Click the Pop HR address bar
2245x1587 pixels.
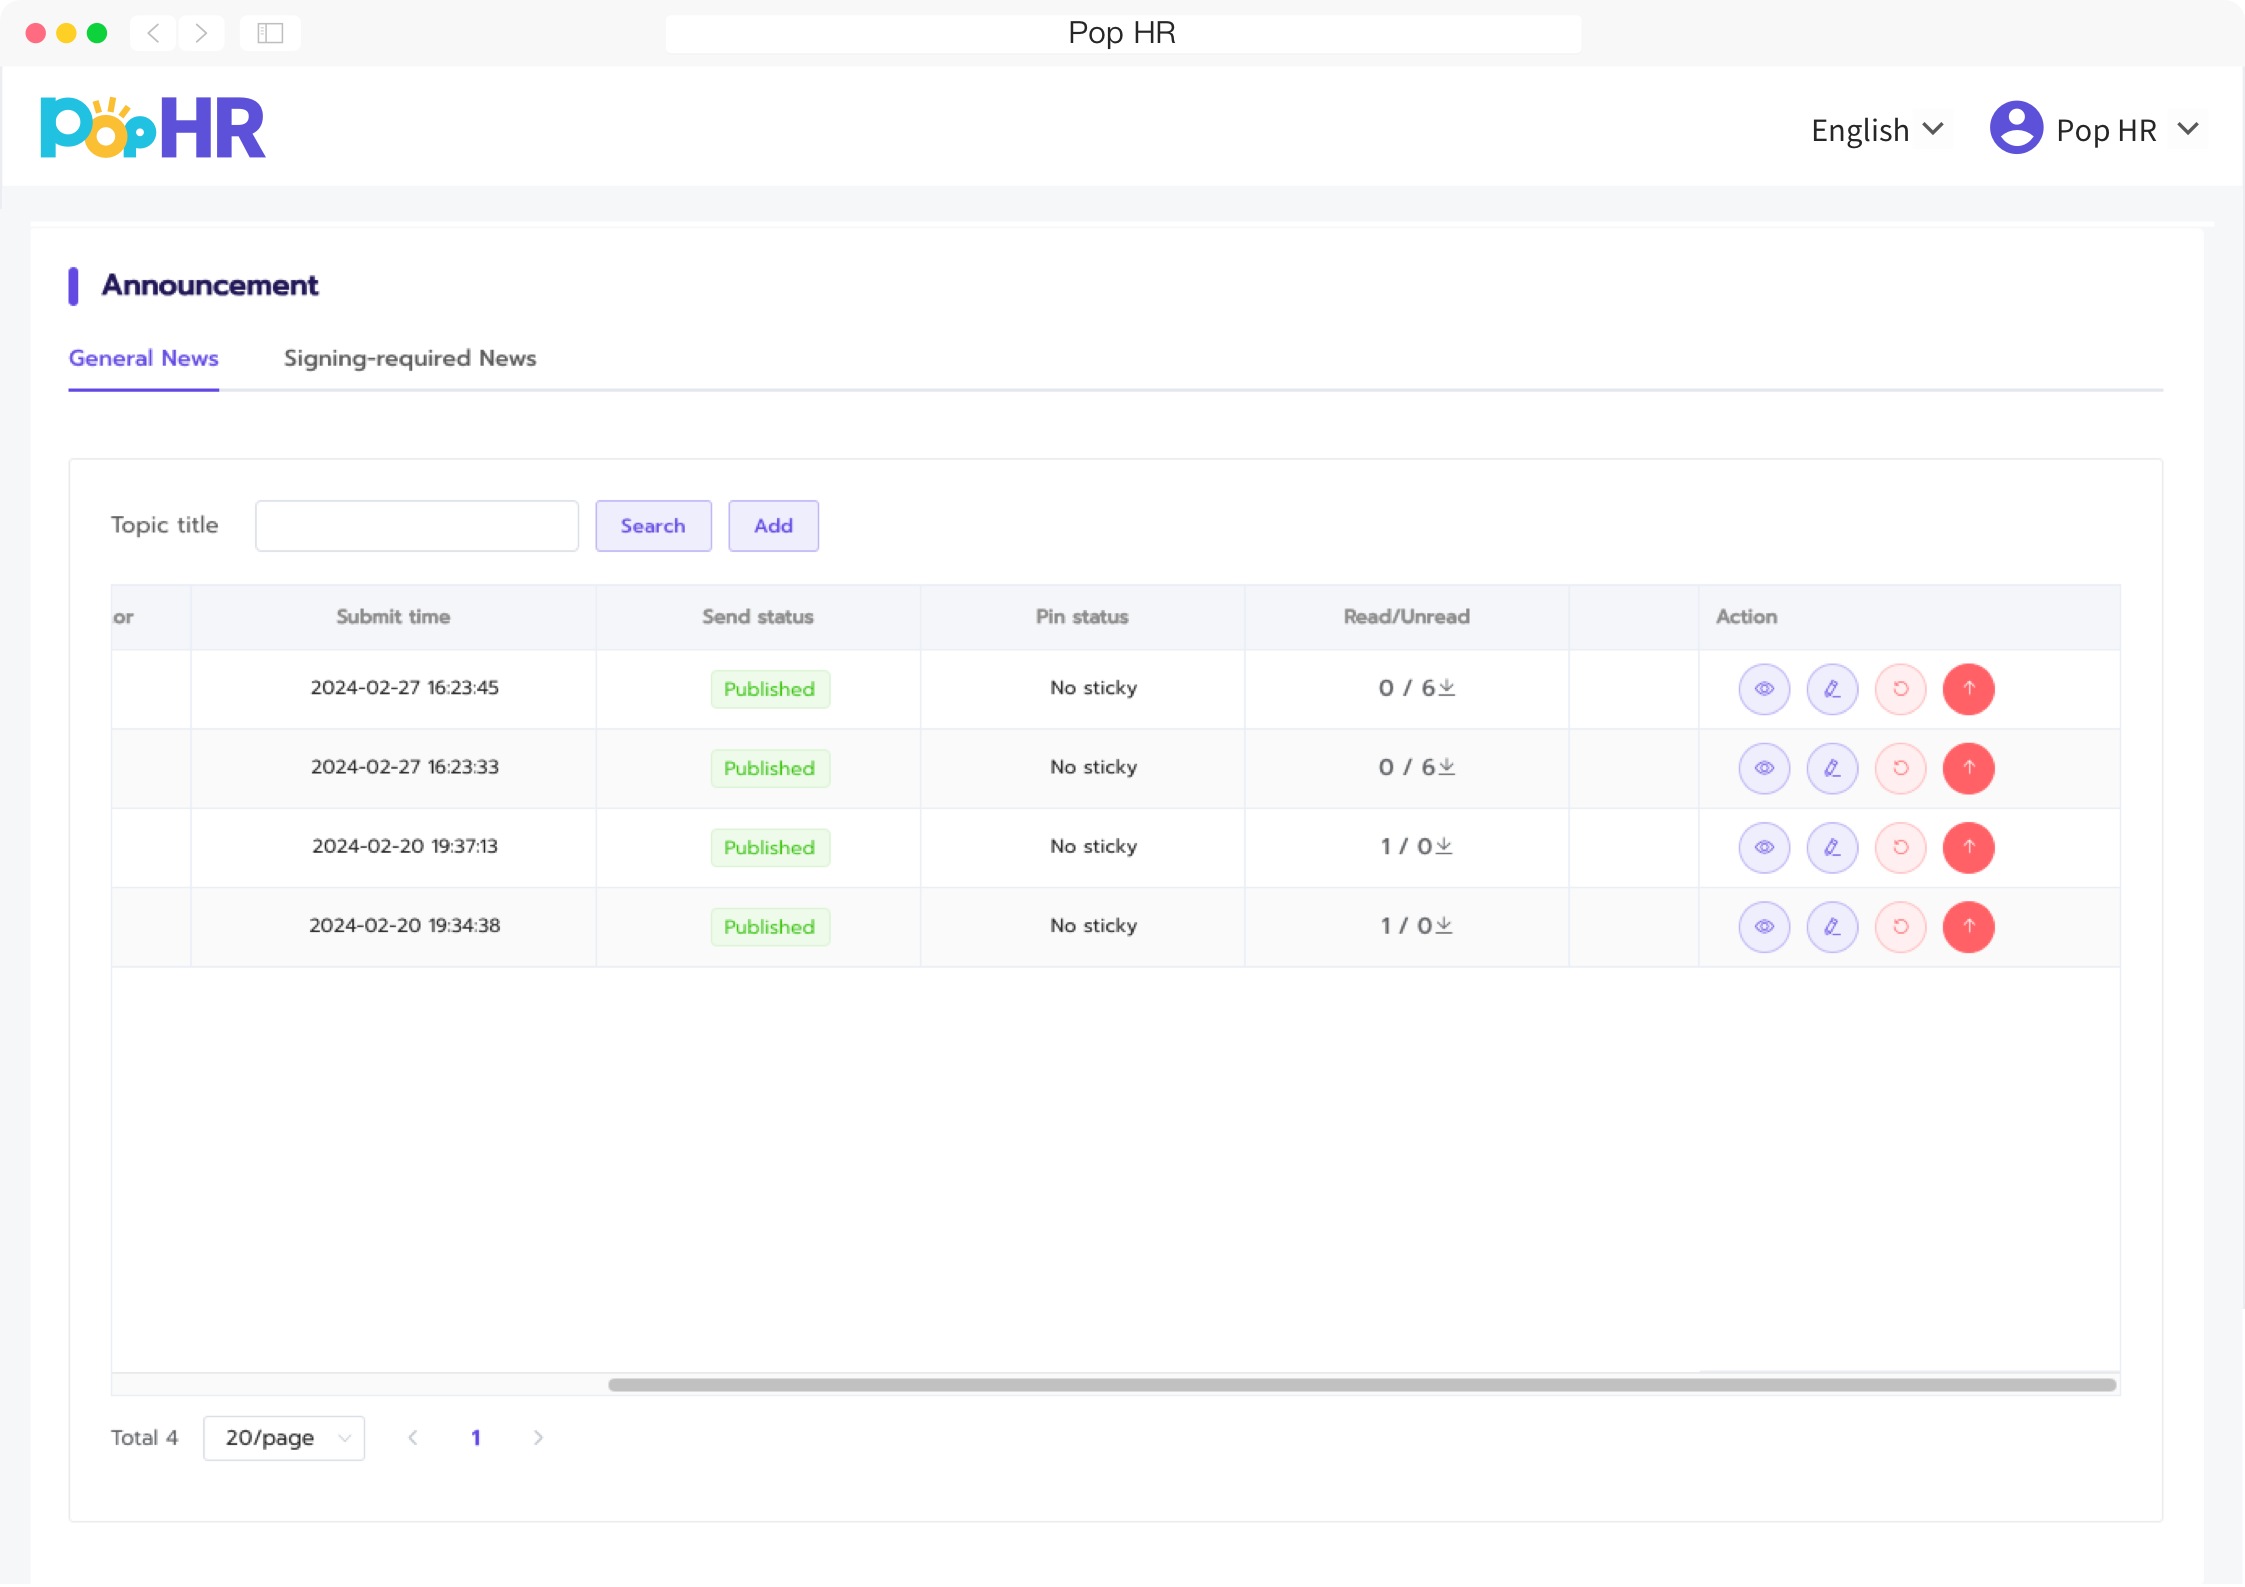point(1123,33)
